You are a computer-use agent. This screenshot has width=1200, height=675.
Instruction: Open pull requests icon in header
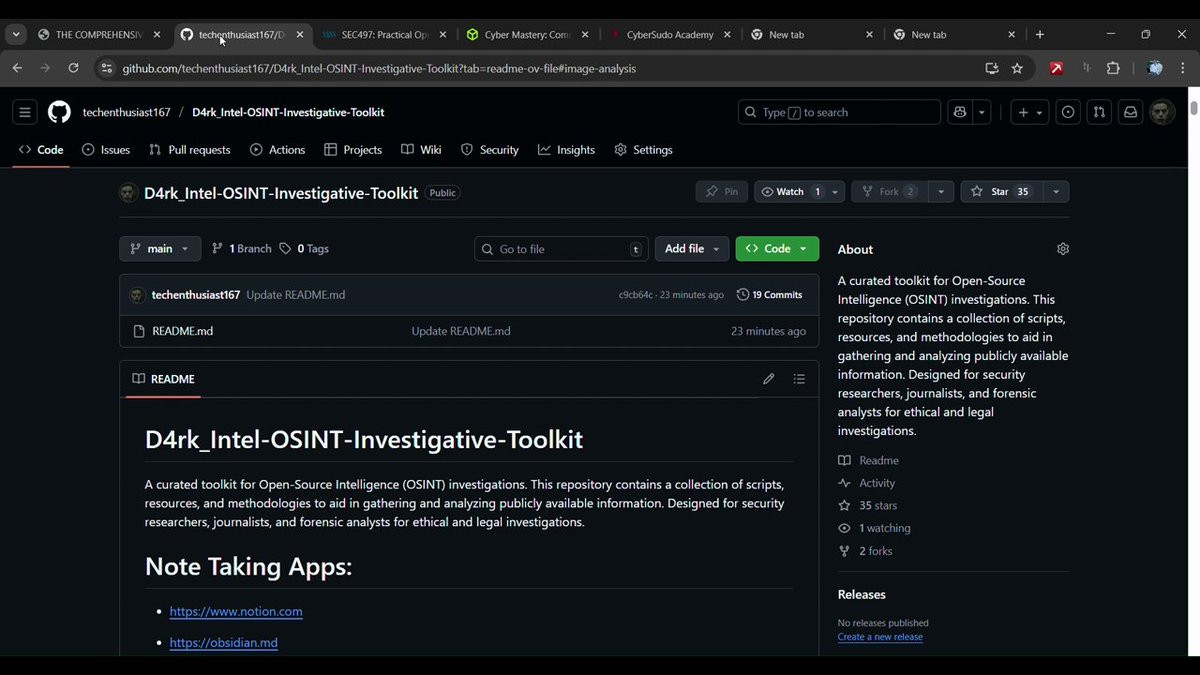click(1099, 113)
